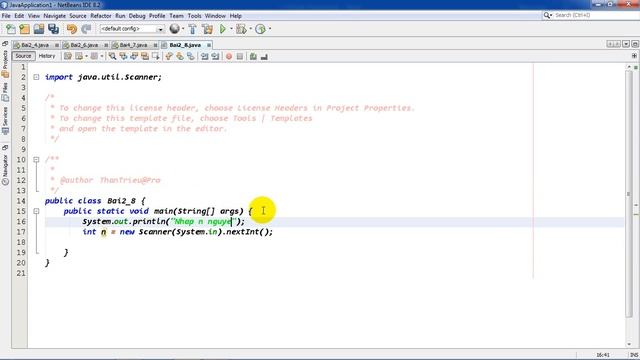Find previous occurrence icon

[123, 56]
